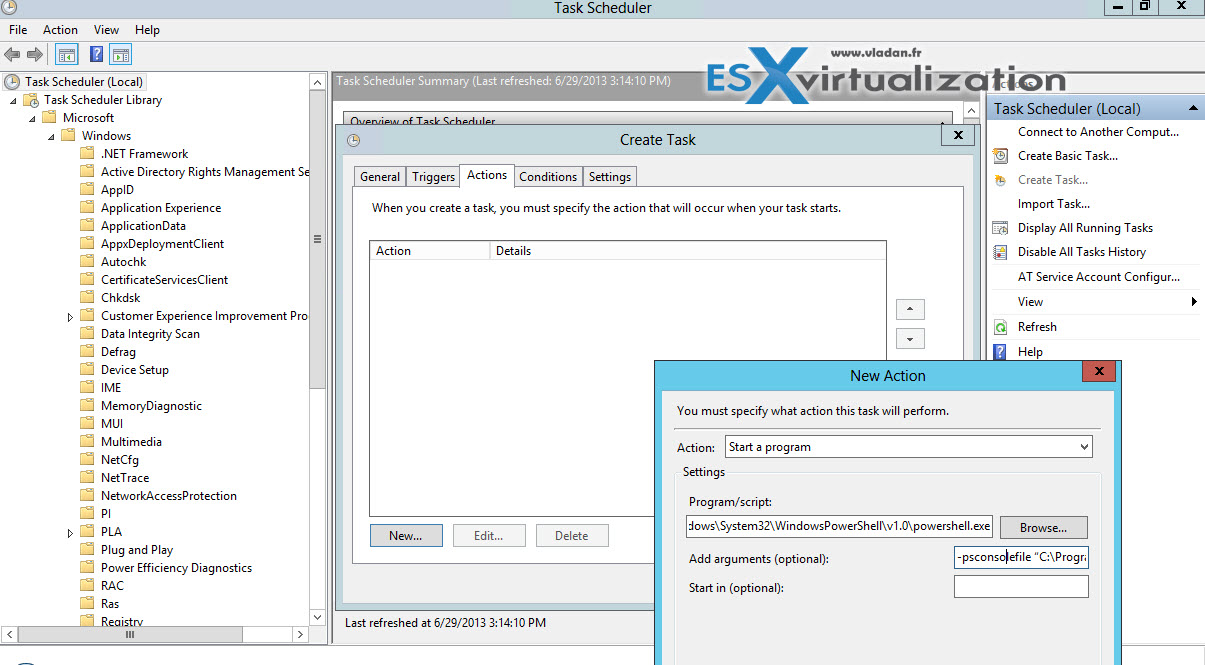Click the MemoryDiagnostic folder icon
This screenshot has width=1205, height=665.
[87, 406]
